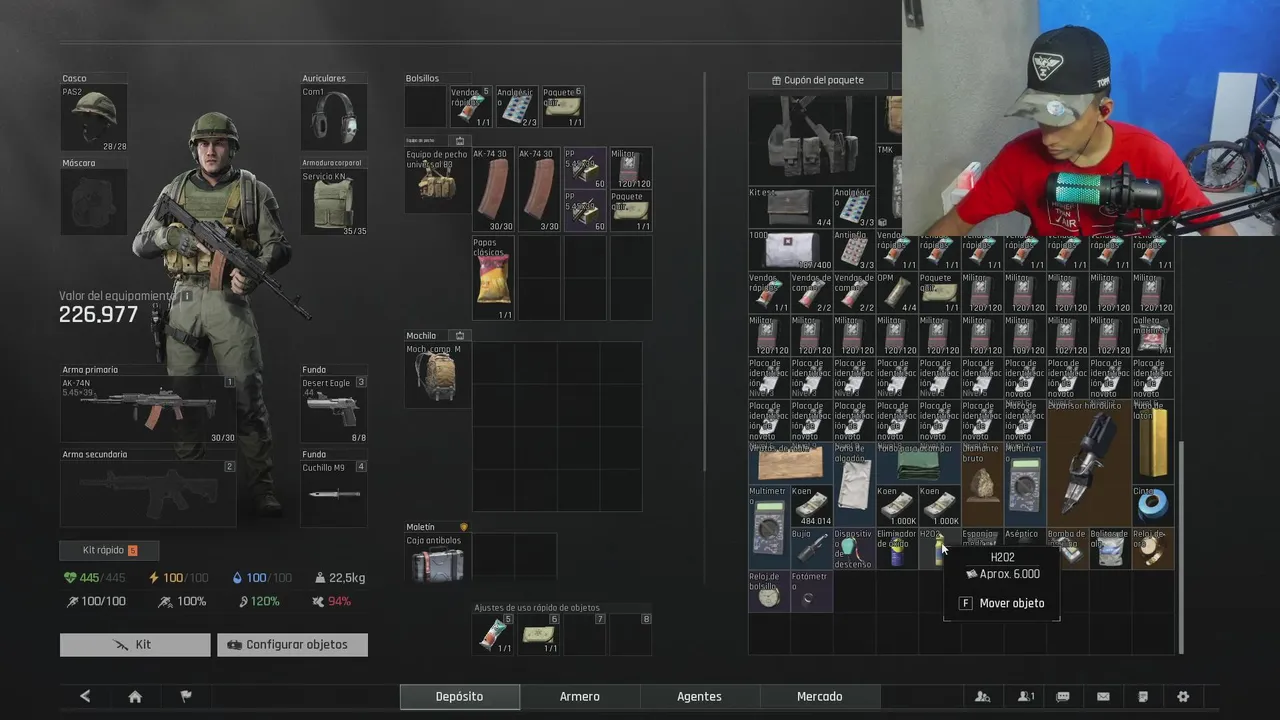Click the Configurar objetos button

tap(293, 645)
